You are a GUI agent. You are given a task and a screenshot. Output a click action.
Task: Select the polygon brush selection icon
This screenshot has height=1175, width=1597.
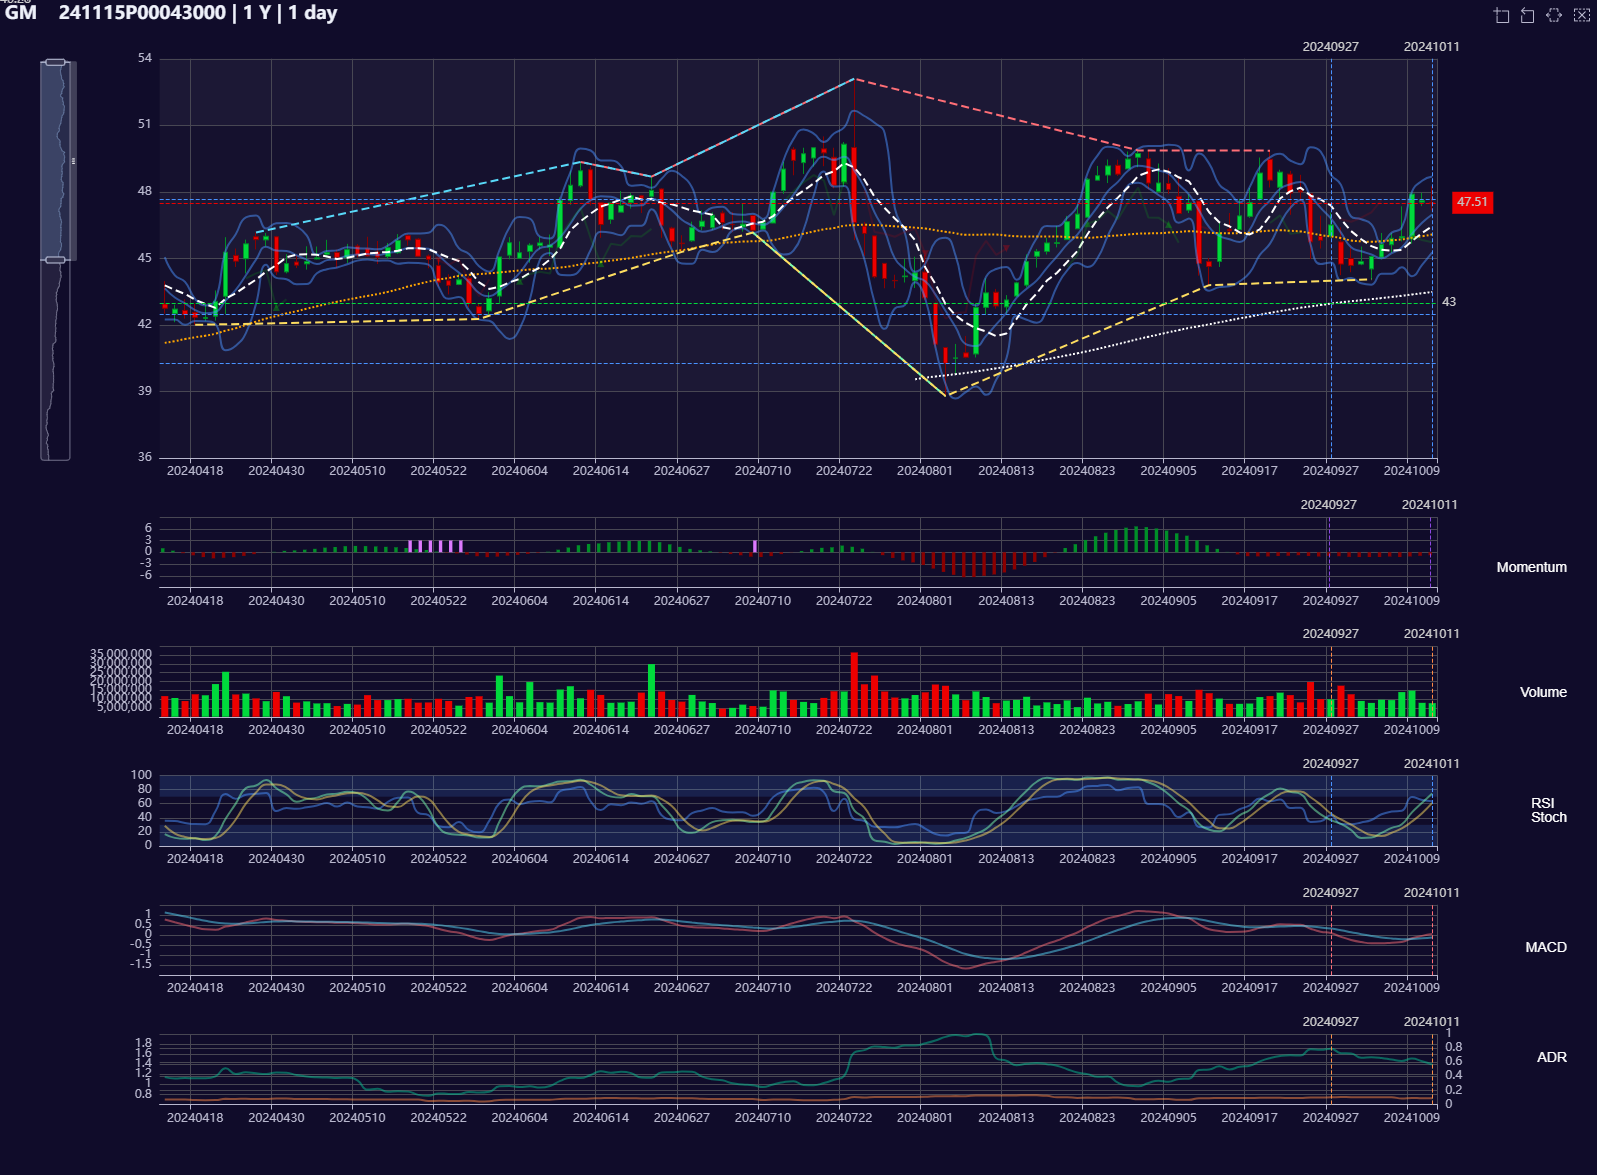click(x=1554, y=15)
